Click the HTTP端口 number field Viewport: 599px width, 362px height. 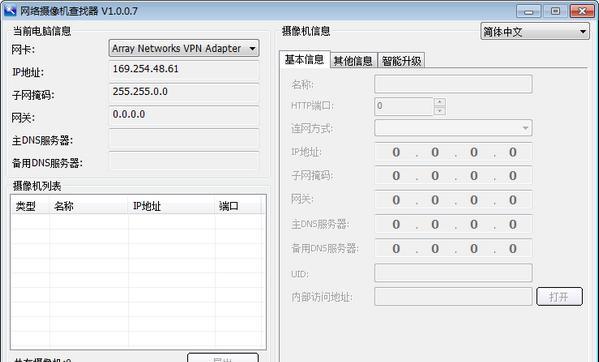[x=404, y=106]
